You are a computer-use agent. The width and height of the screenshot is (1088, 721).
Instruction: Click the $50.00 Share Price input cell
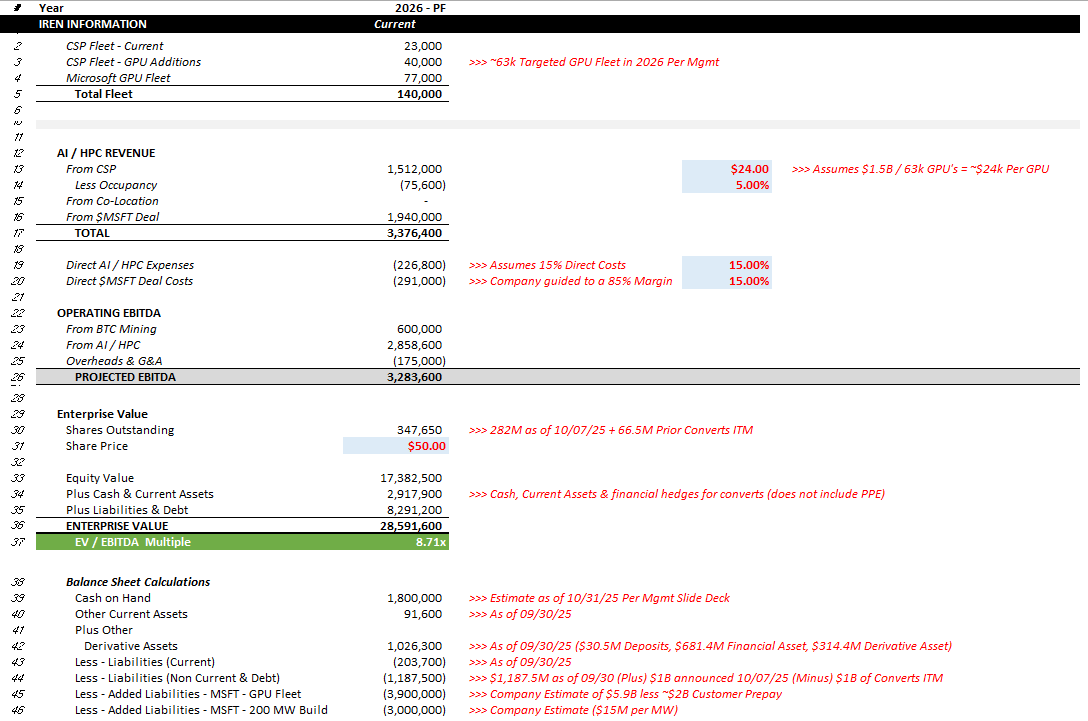[x=396, y=446]
